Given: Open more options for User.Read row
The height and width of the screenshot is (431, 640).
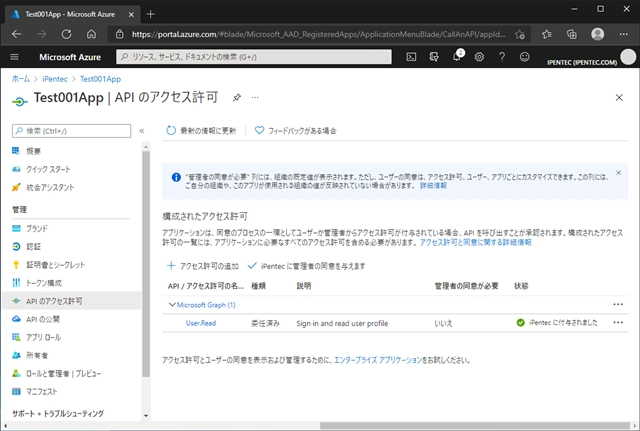Looking at the screenshot, I should tap(618, 322).
